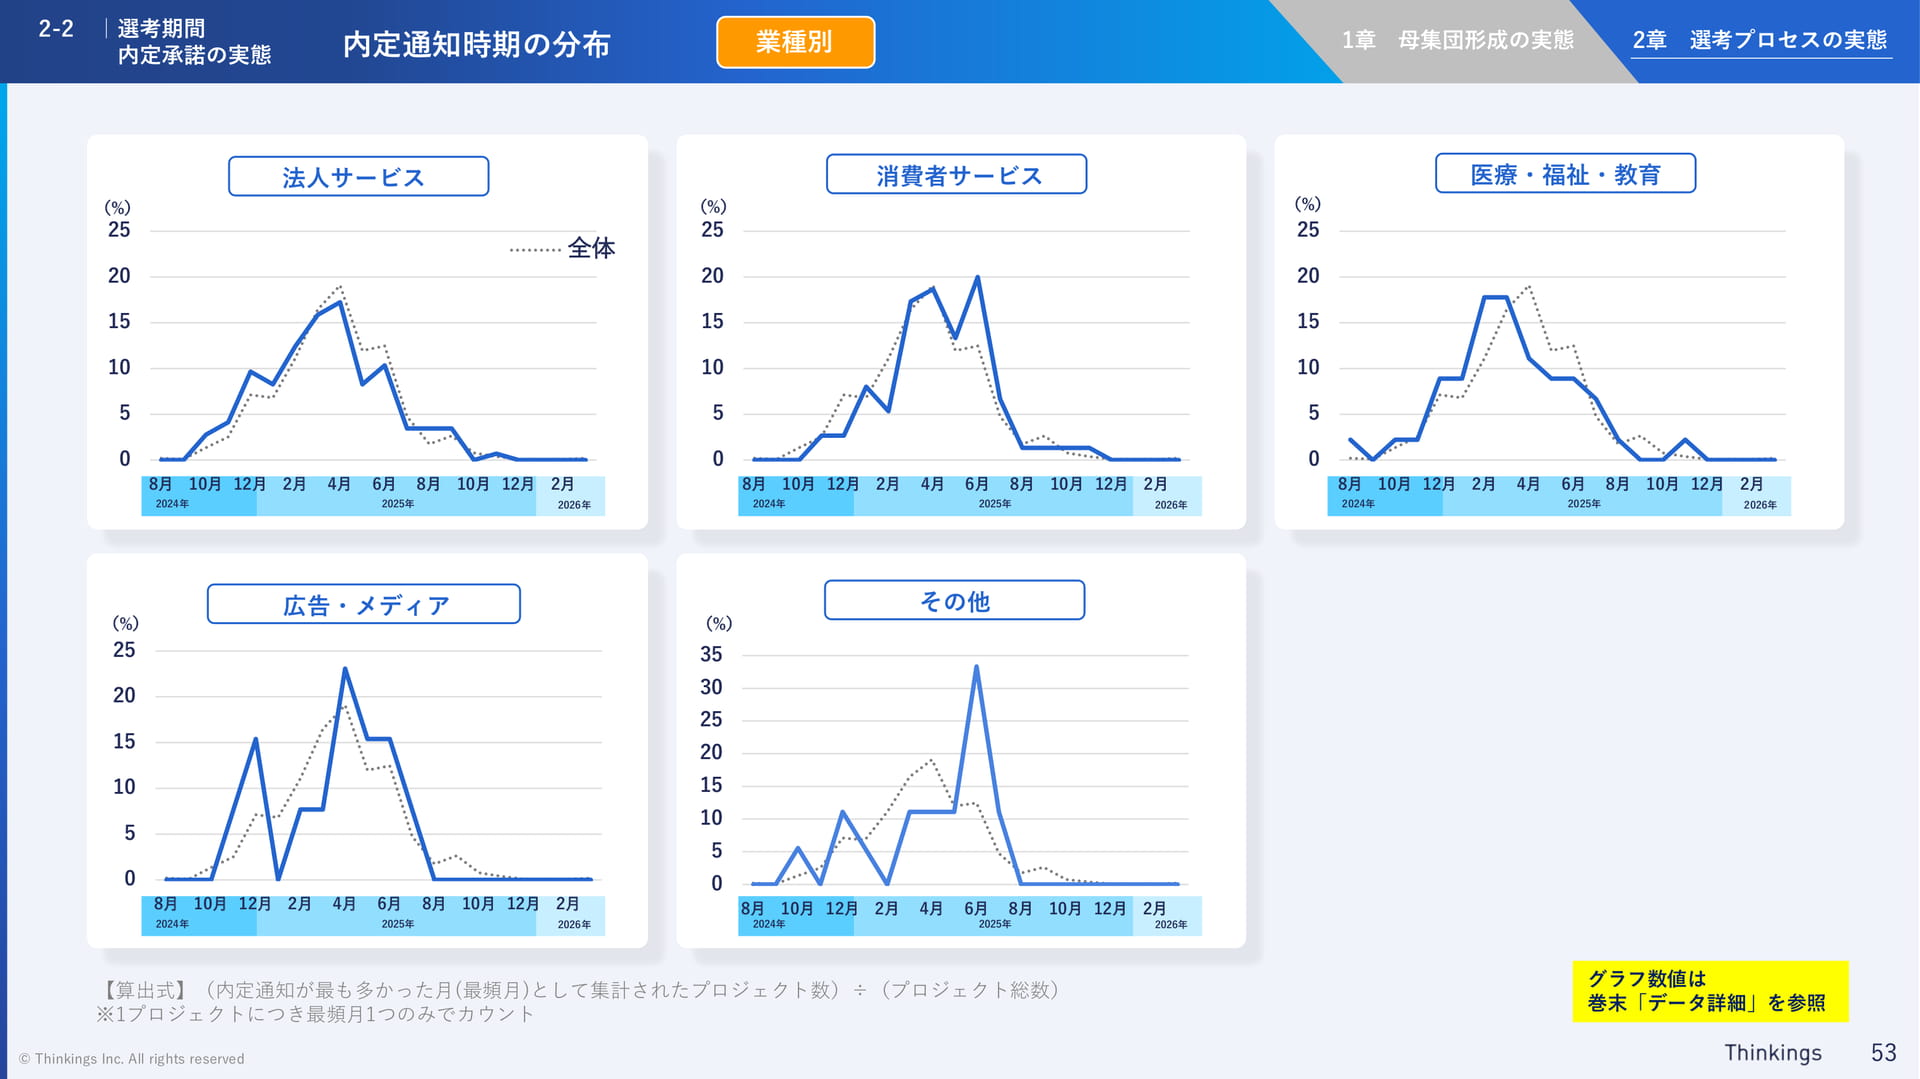Click the 消費者サービス chart title
The height and width of the screenshot is (1079, 1920).
(x=956, y=175)
